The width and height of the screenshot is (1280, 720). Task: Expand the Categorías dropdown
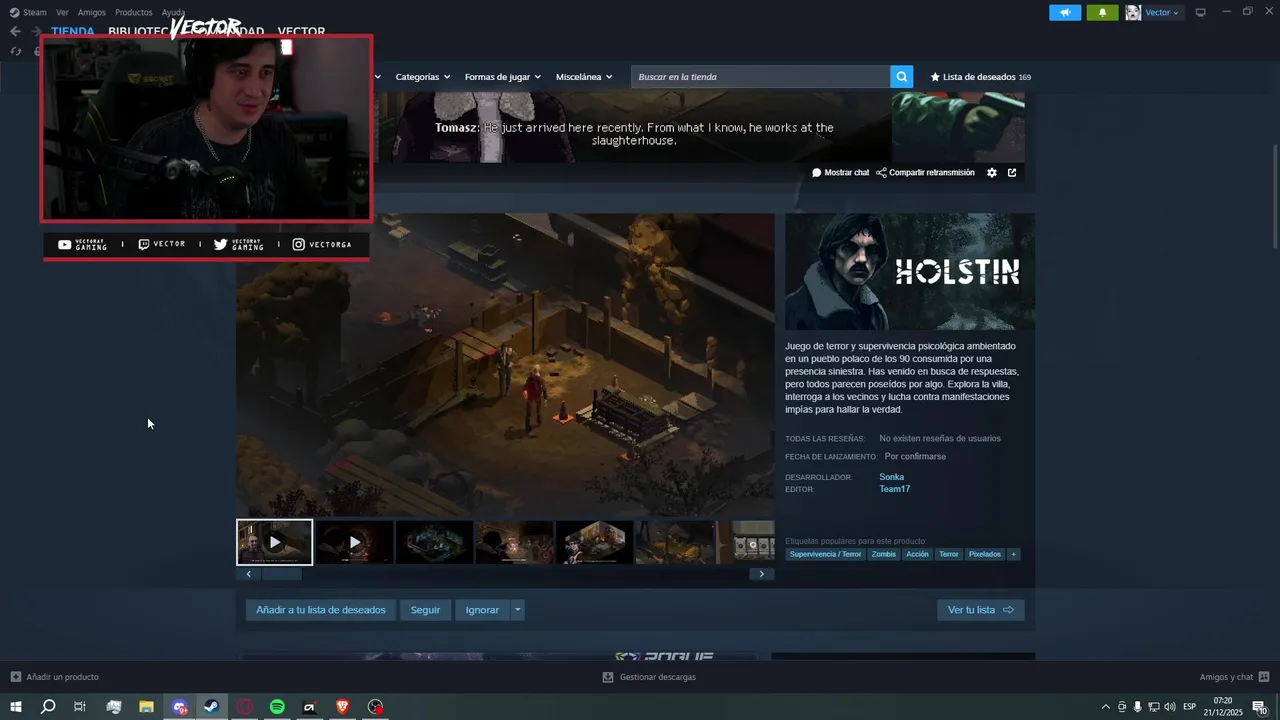[423, 77]
